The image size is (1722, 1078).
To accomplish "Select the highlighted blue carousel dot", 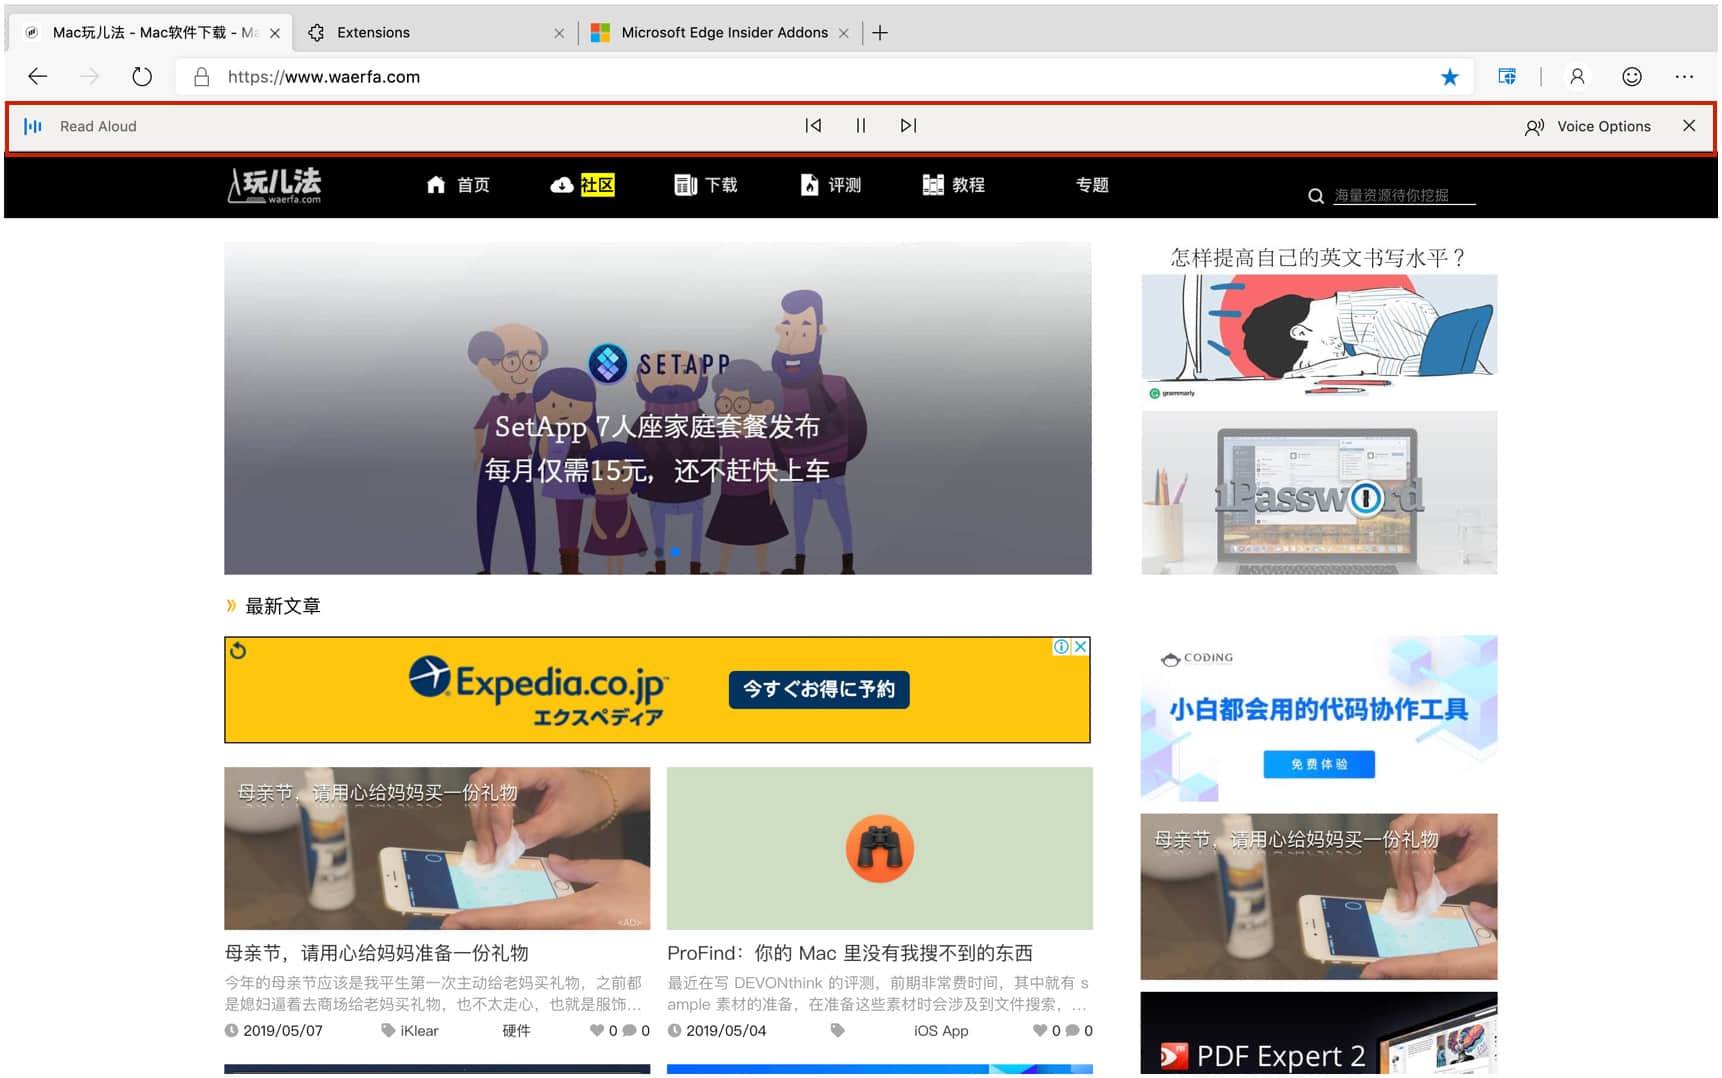I will (x=676, y=552).
